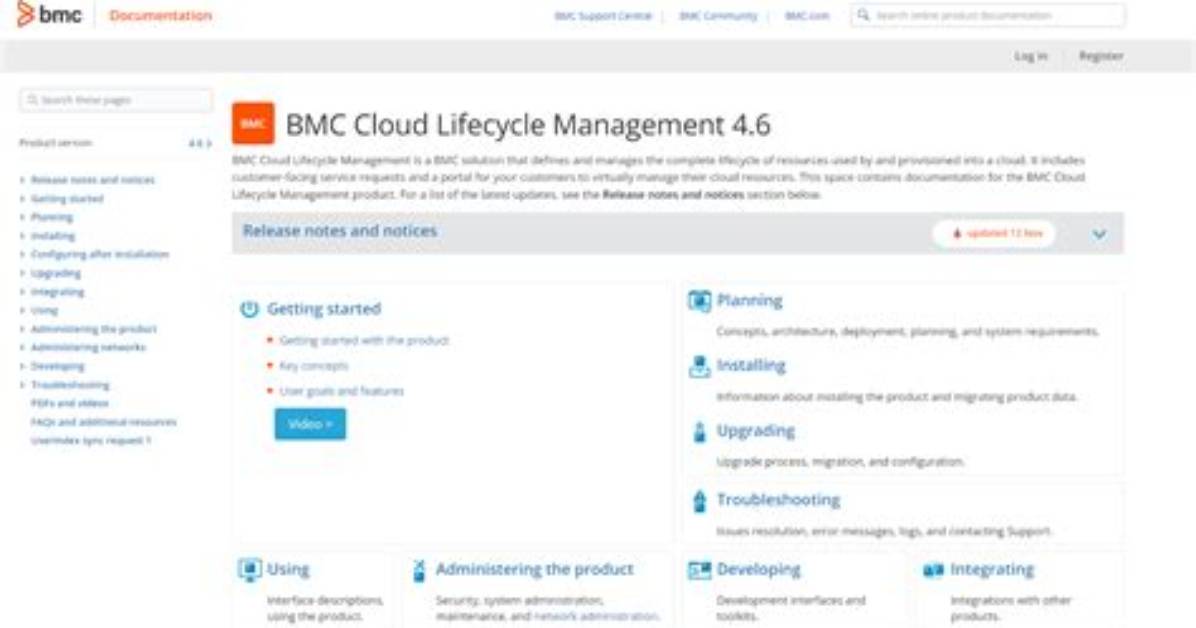Open PDFs and videos in the sidebar

(69, 403)
